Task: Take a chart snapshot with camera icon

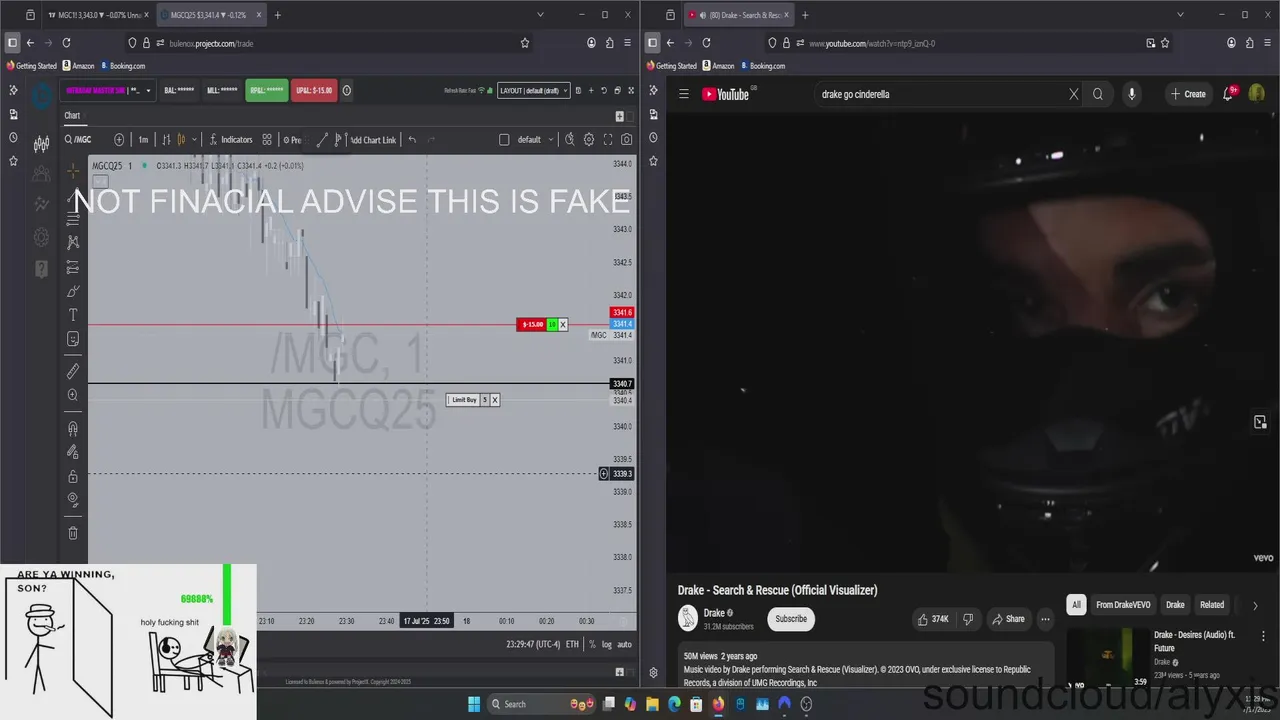Action: [x=627, y=140]
